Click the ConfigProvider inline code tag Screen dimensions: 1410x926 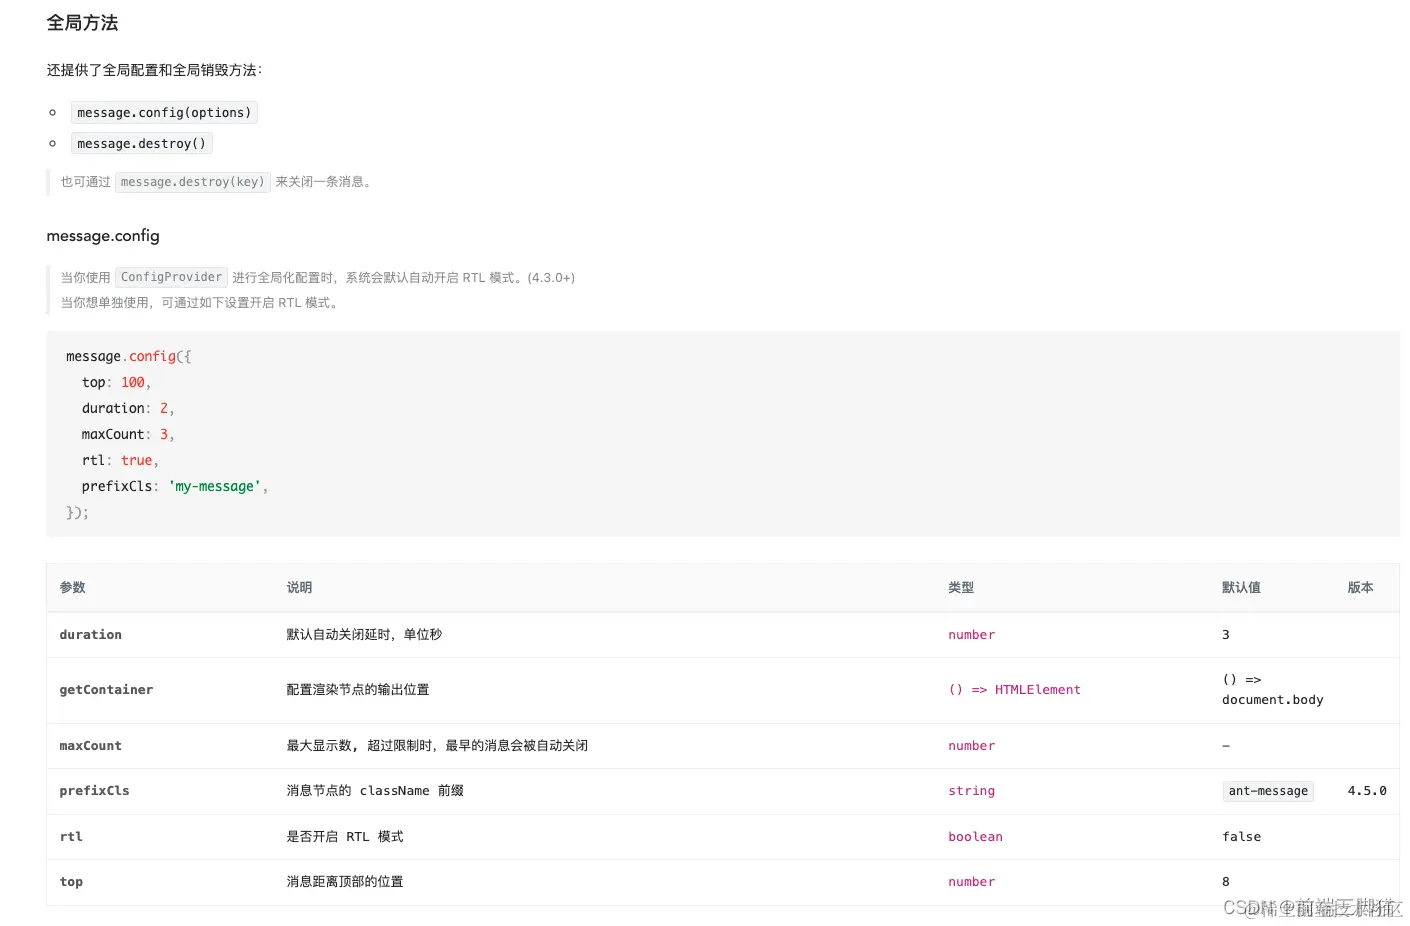(170, 277)
